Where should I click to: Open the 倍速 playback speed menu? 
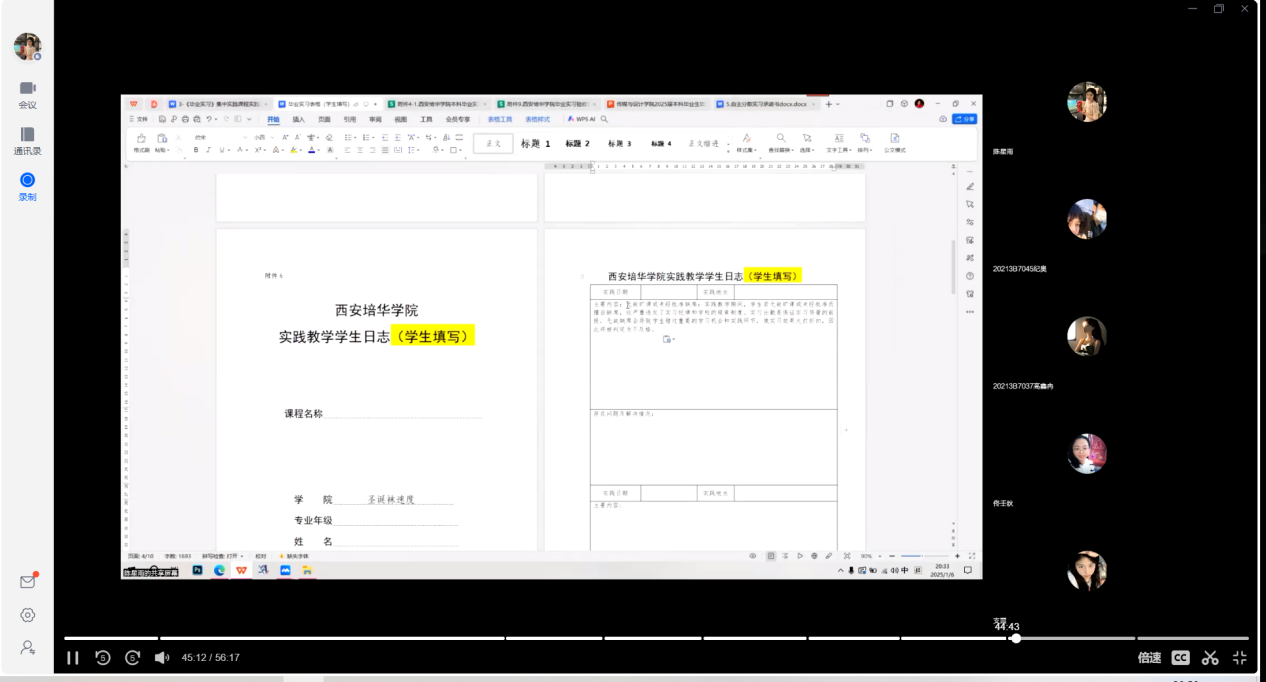[x=1149, y=658]
